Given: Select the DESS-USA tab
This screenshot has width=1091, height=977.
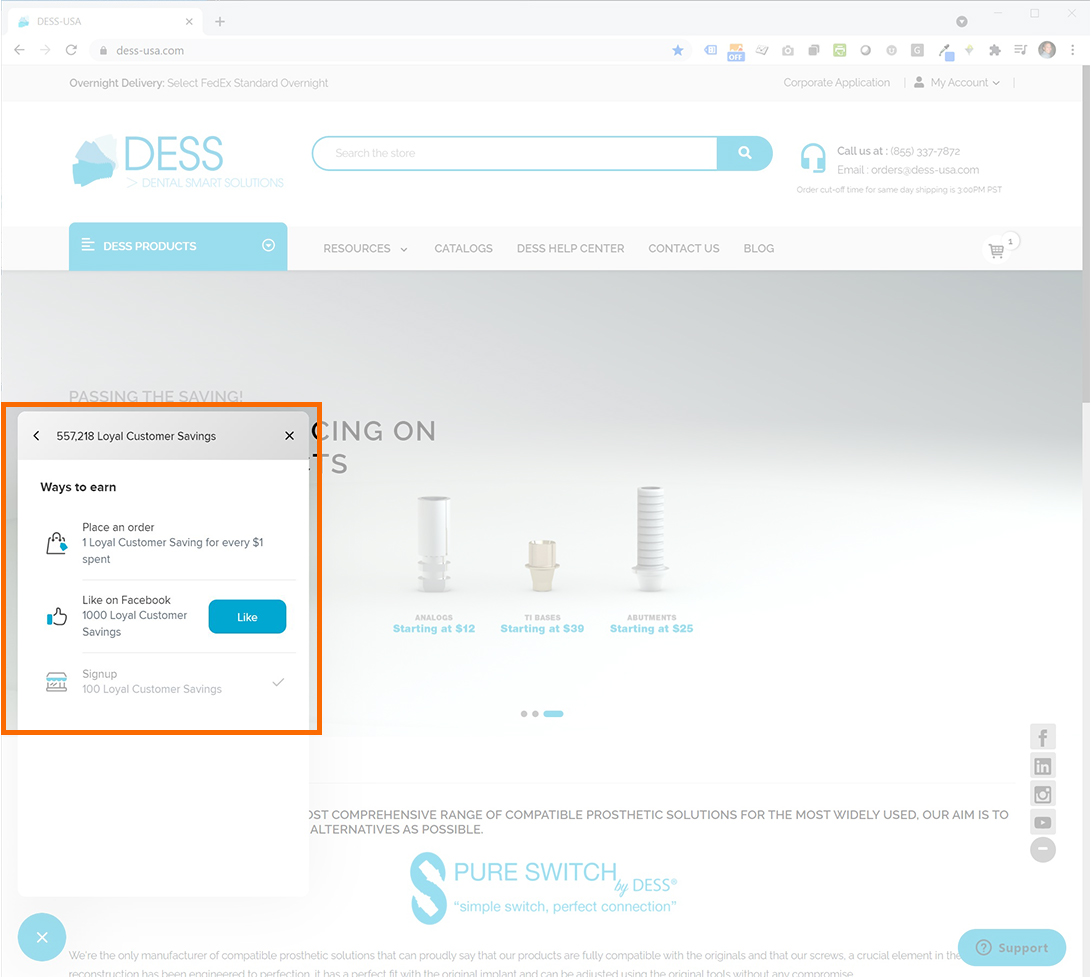Looking at the screenshot, I should [x=104, y=22].
